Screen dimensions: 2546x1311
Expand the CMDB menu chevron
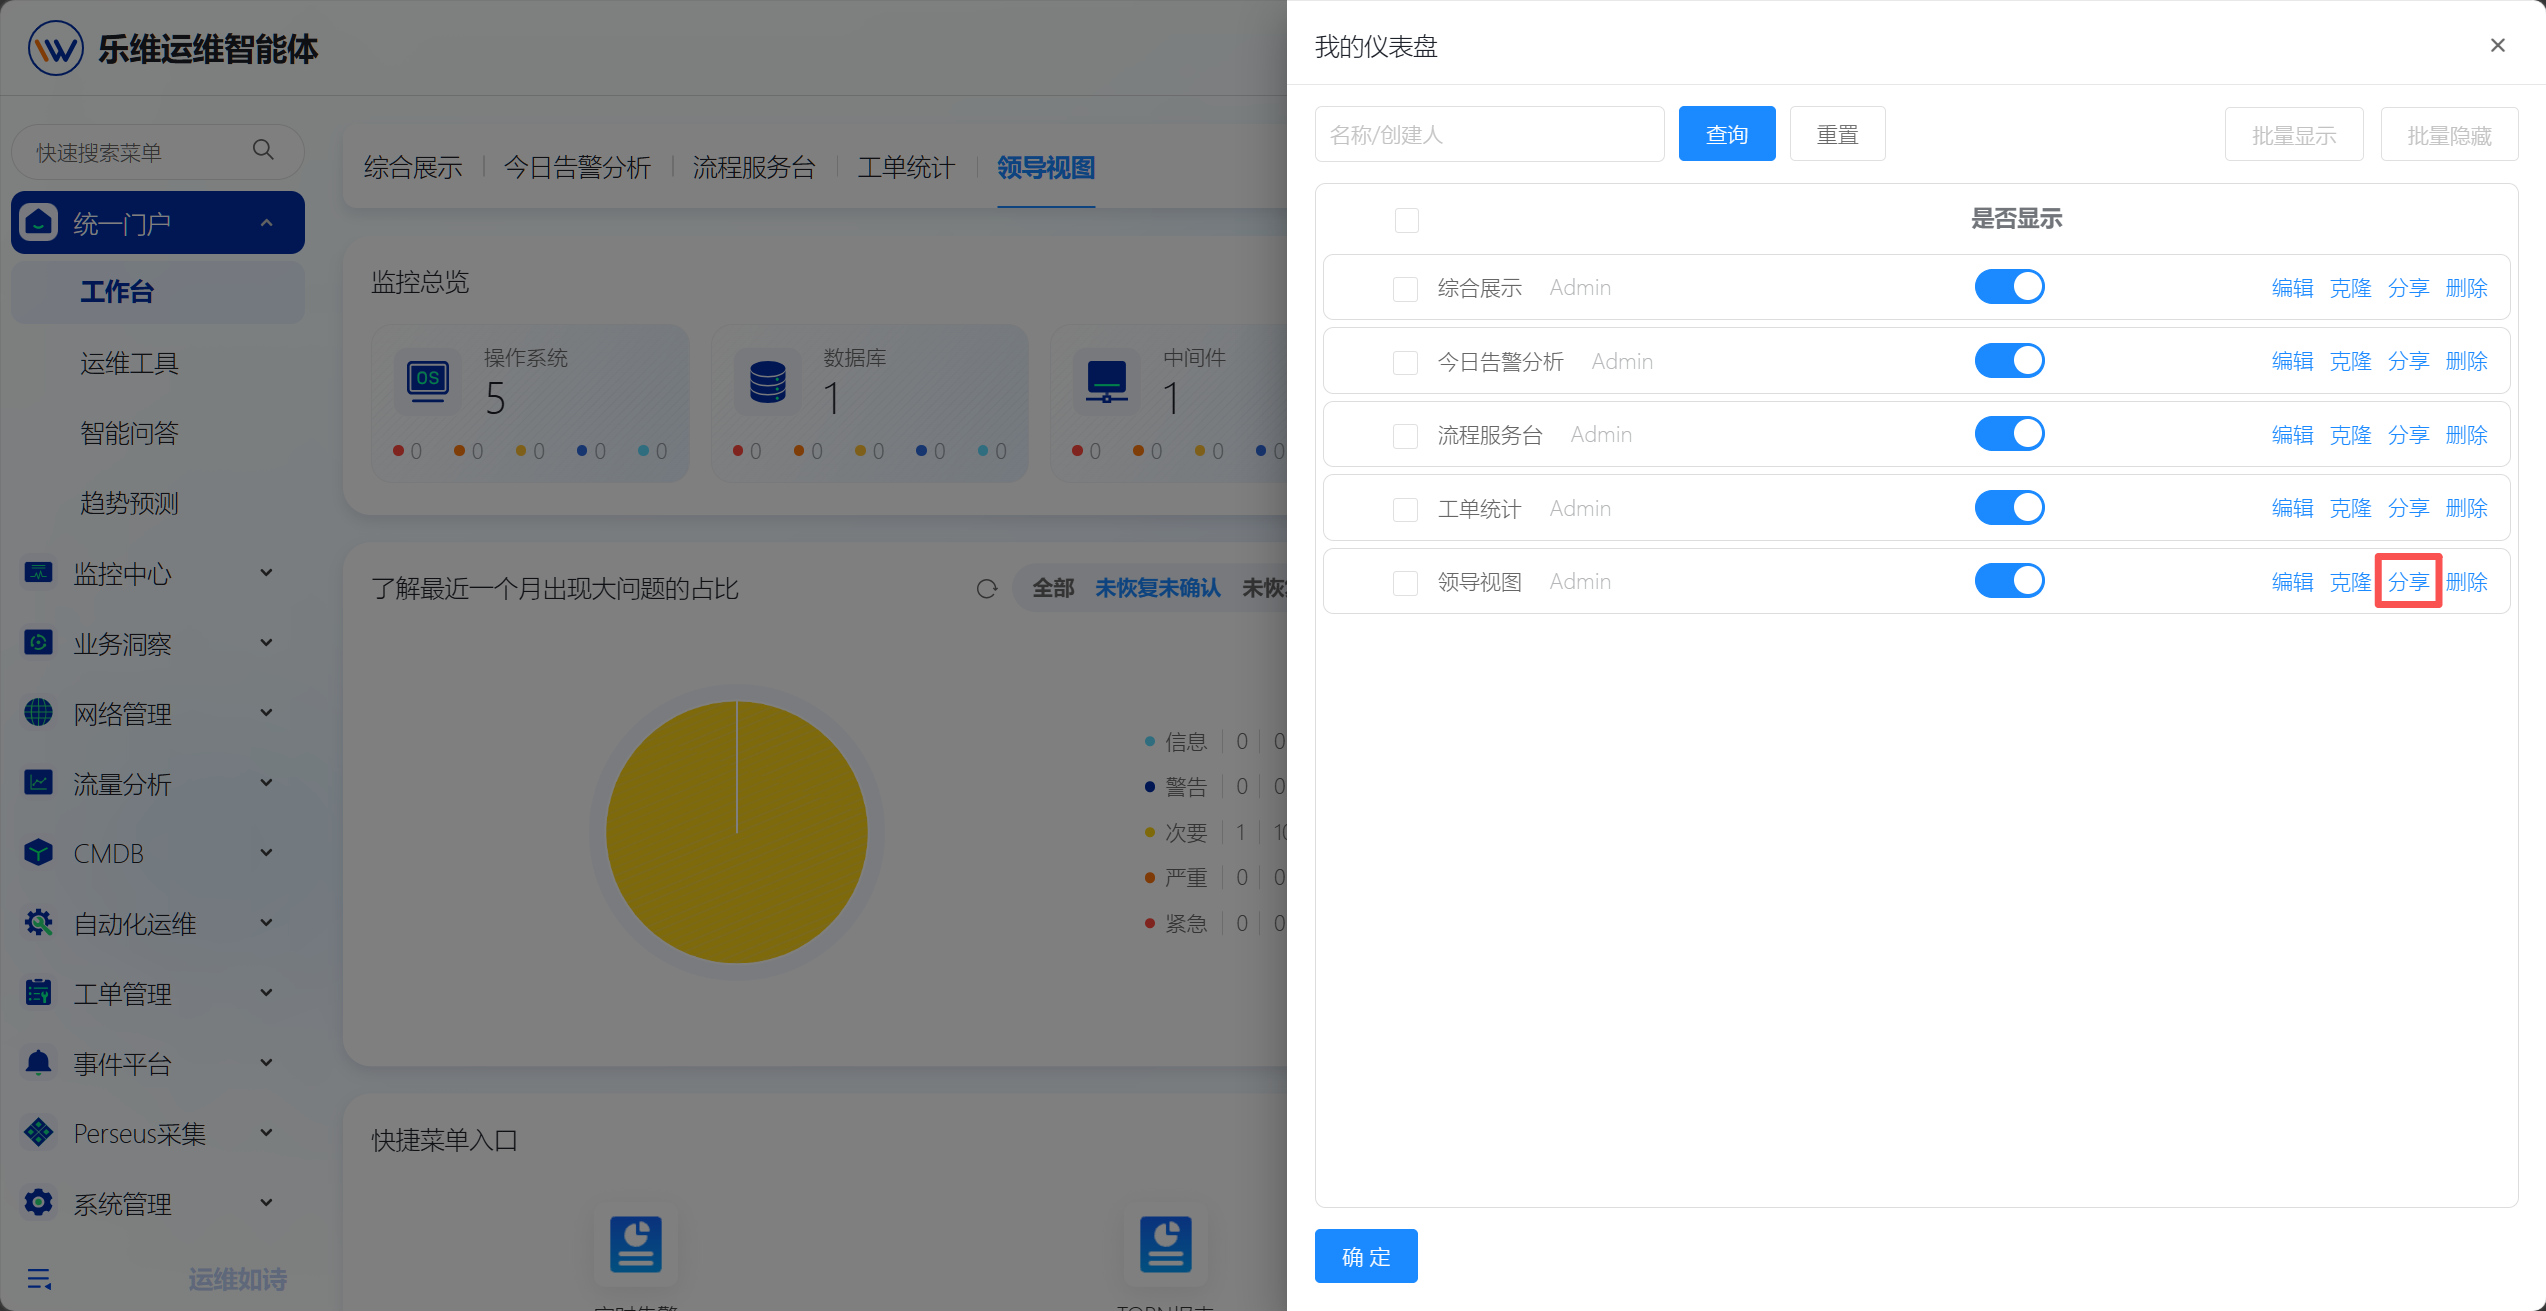[x=266, y=853]
